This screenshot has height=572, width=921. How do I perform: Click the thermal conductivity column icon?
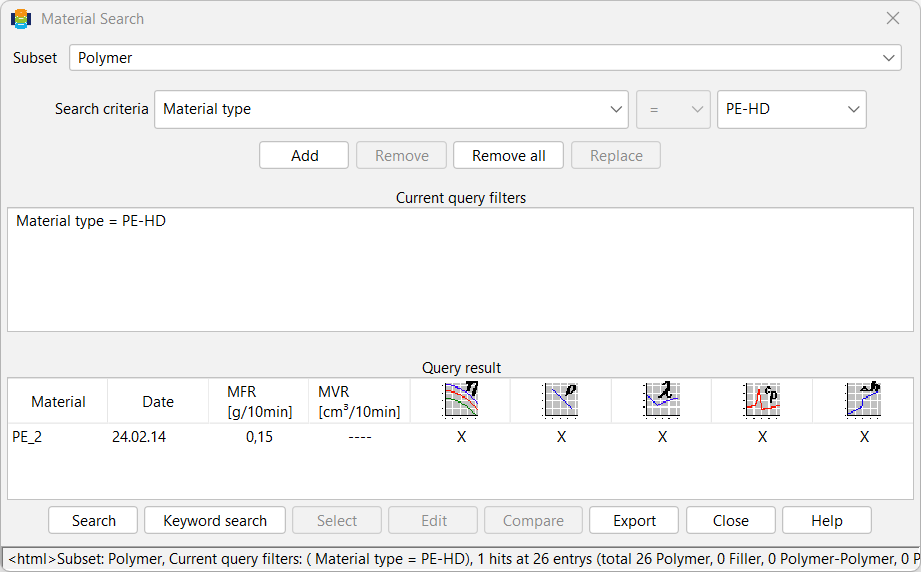pos(662,400)
